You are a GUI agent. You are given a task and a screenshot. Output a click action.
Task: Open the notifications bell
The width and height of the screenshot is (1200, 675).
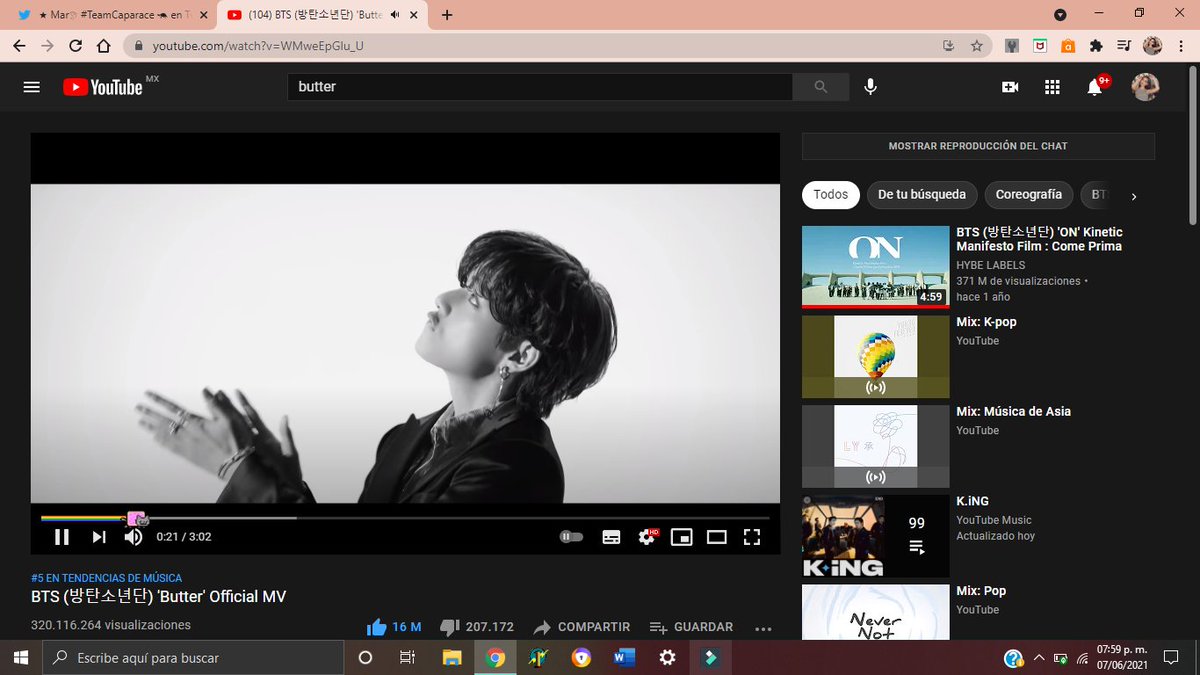coord(1095,87)
